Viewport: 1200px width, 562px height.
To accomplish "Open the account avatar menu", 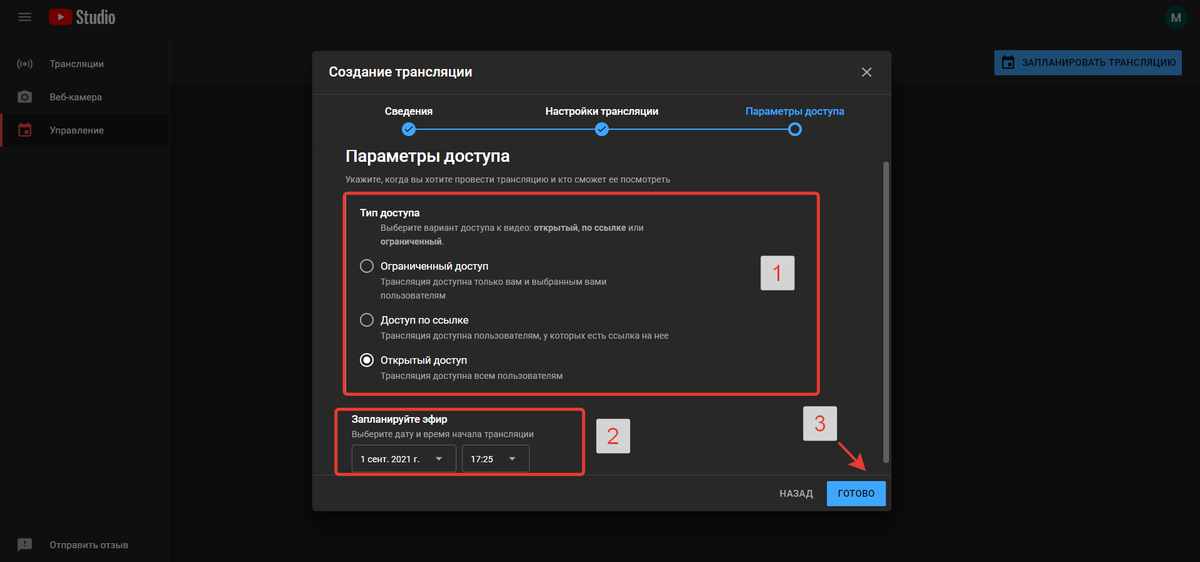I will [x=1174, y=17].
